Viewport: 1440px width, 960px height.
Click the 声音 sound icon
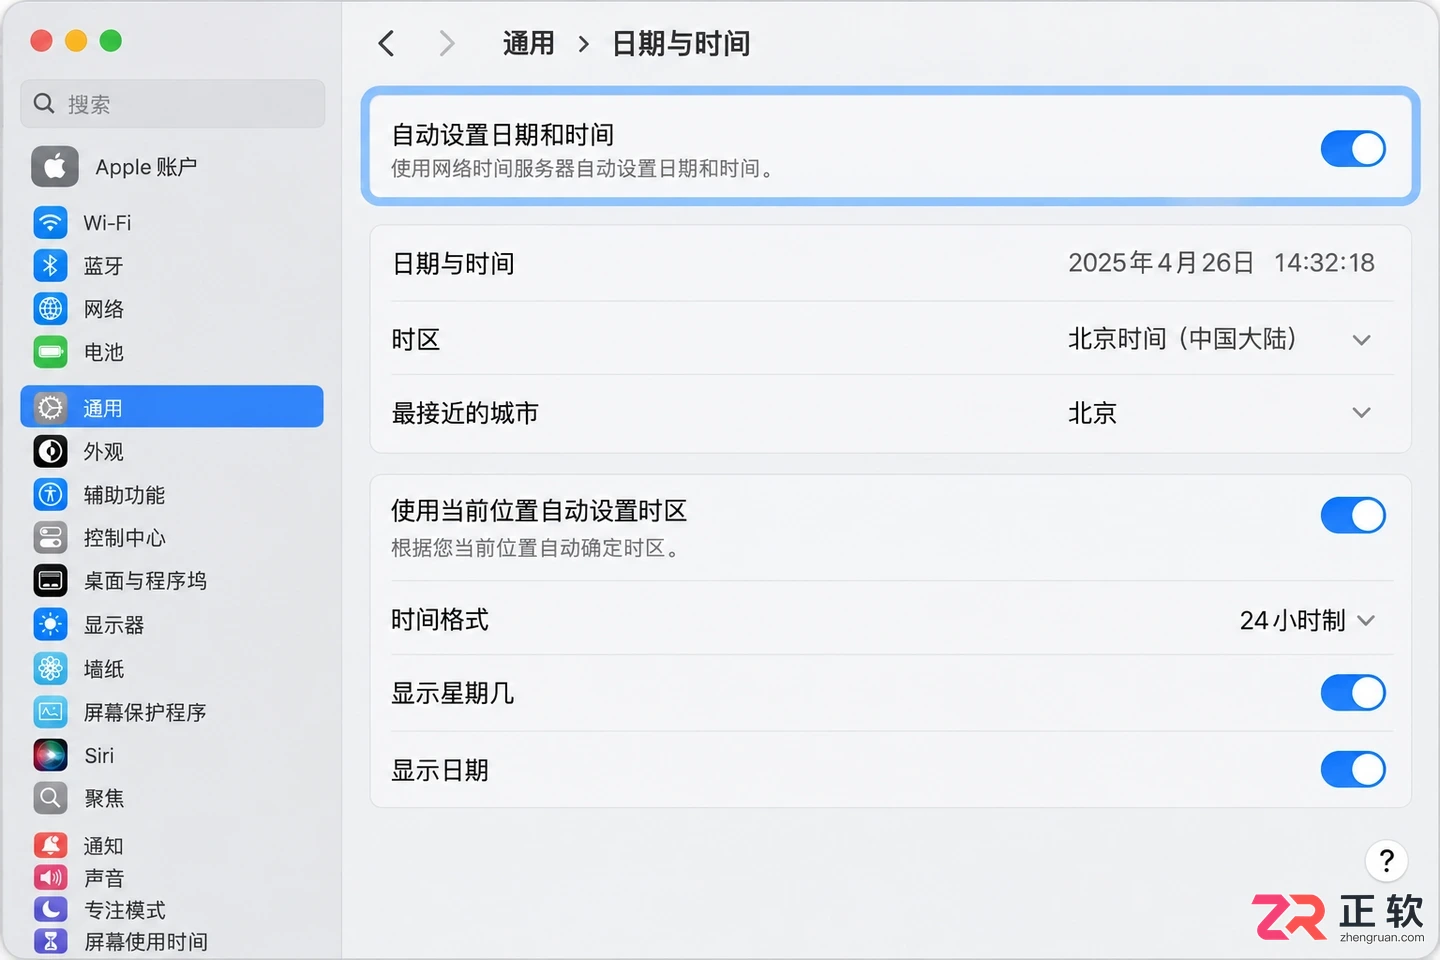pyautogui.click(x=51, y=877)
